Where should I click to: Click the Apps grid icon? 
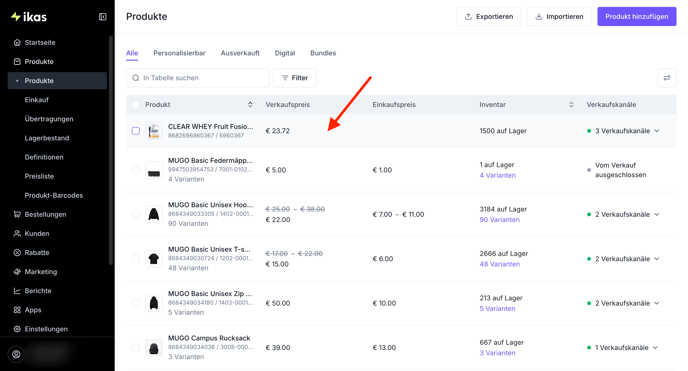pos(17,310)
